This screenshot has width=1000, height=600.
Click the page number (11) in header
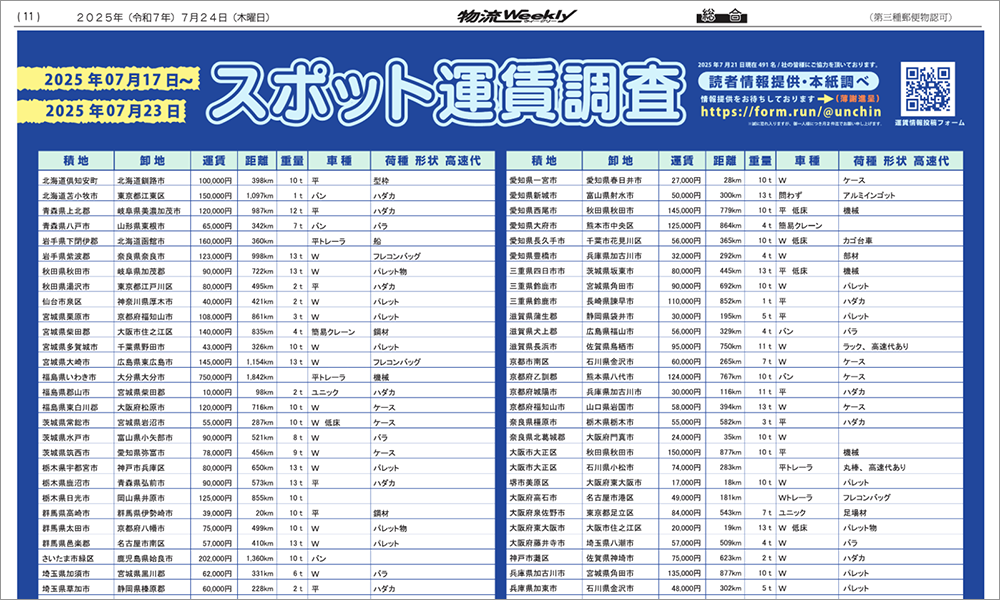(28, 16)
